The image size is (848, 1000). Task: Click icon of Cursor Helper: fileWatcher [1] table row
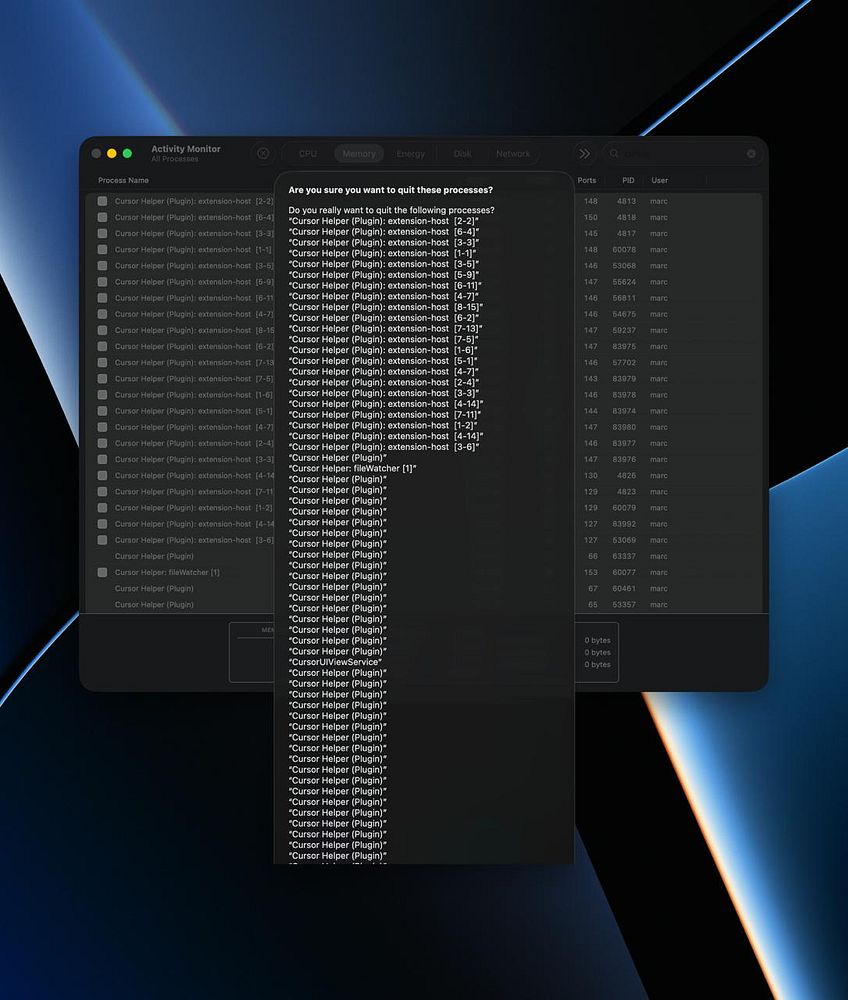[x=102, y=572]
